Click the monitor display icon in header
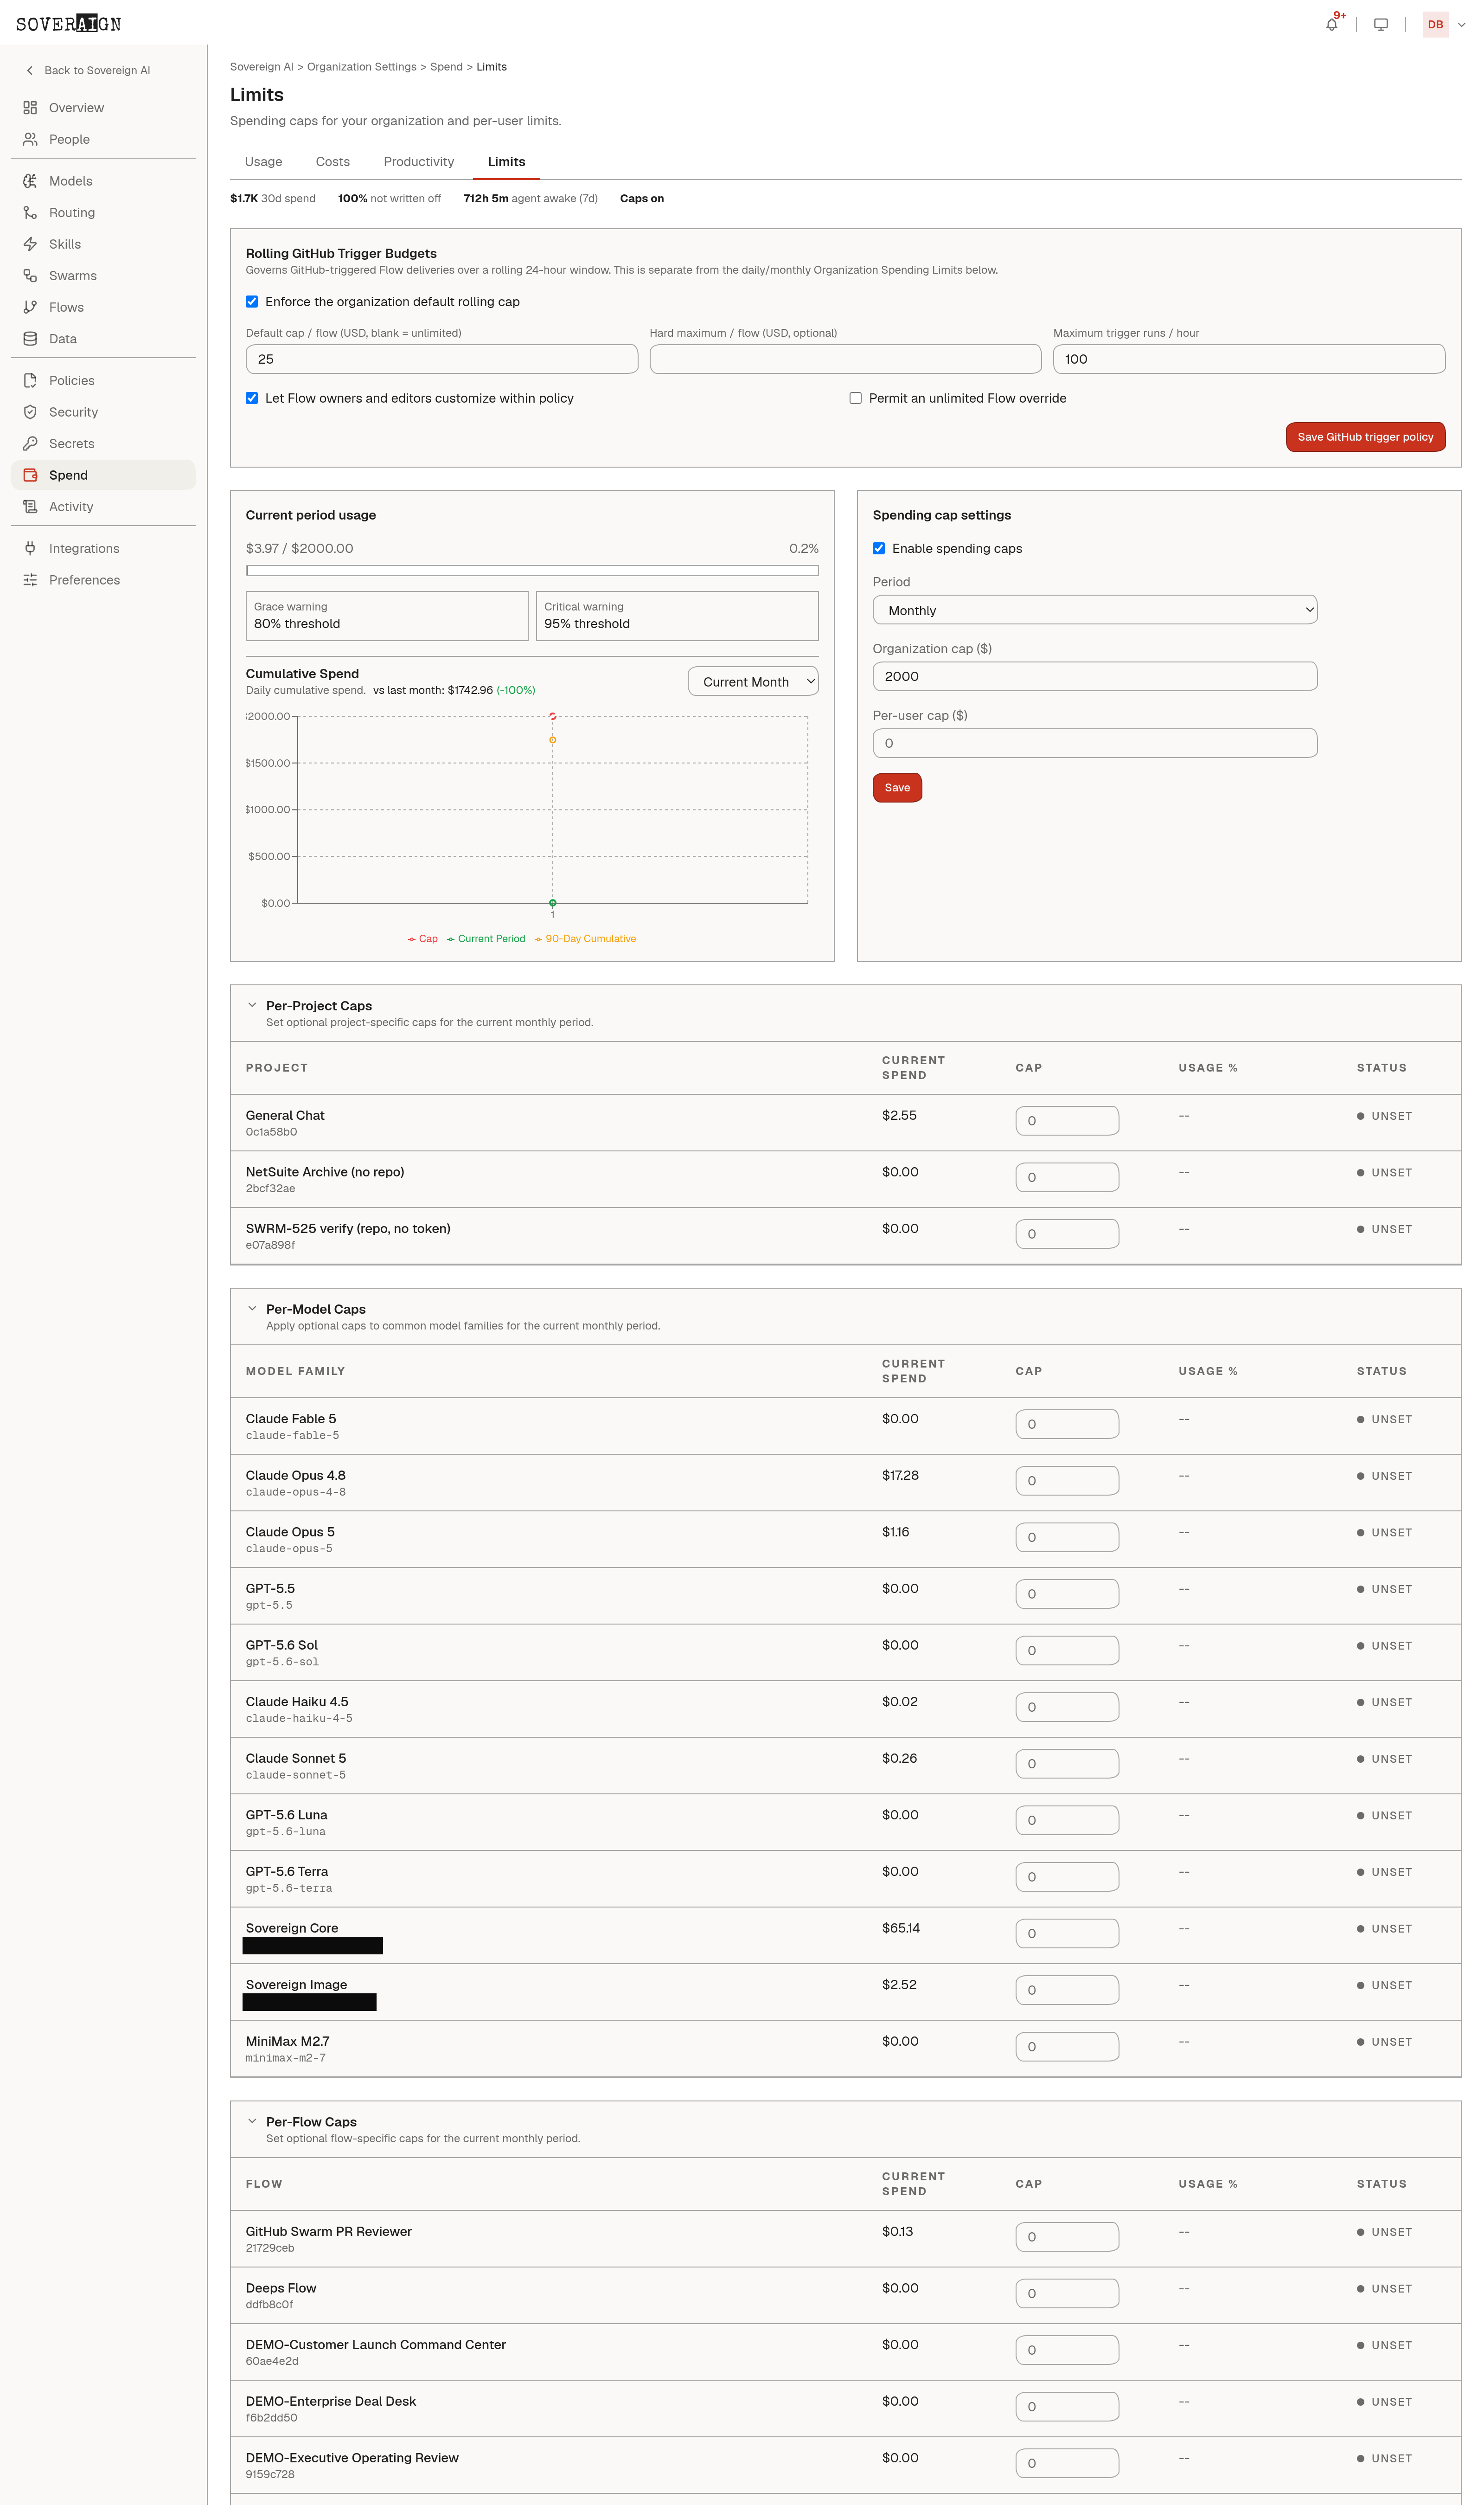1484x2505 pixels. tap(1380, 24)
